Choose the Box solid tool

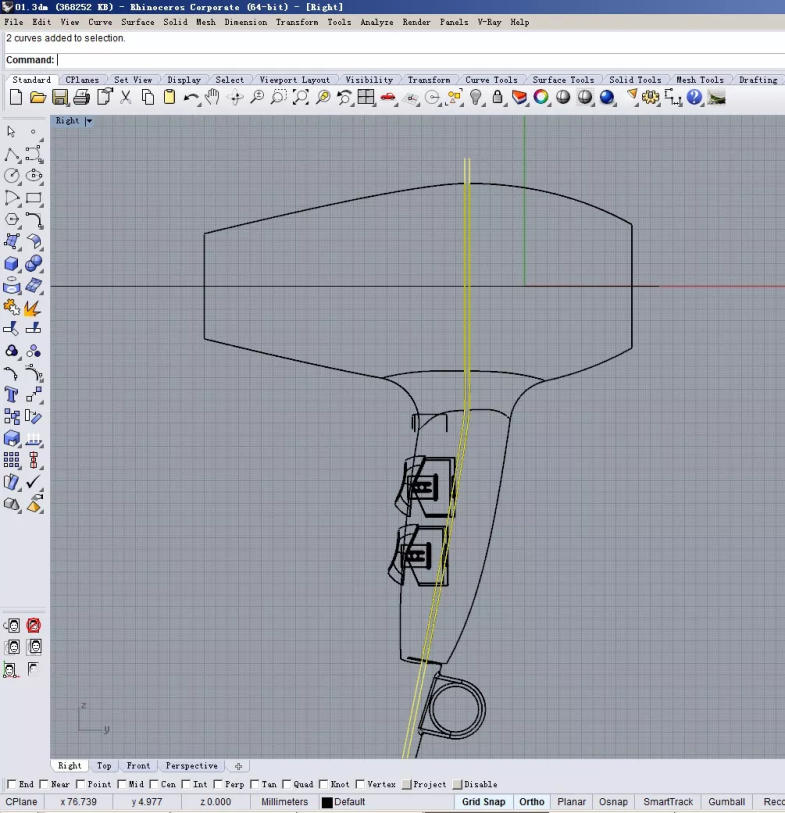[12, 264]
